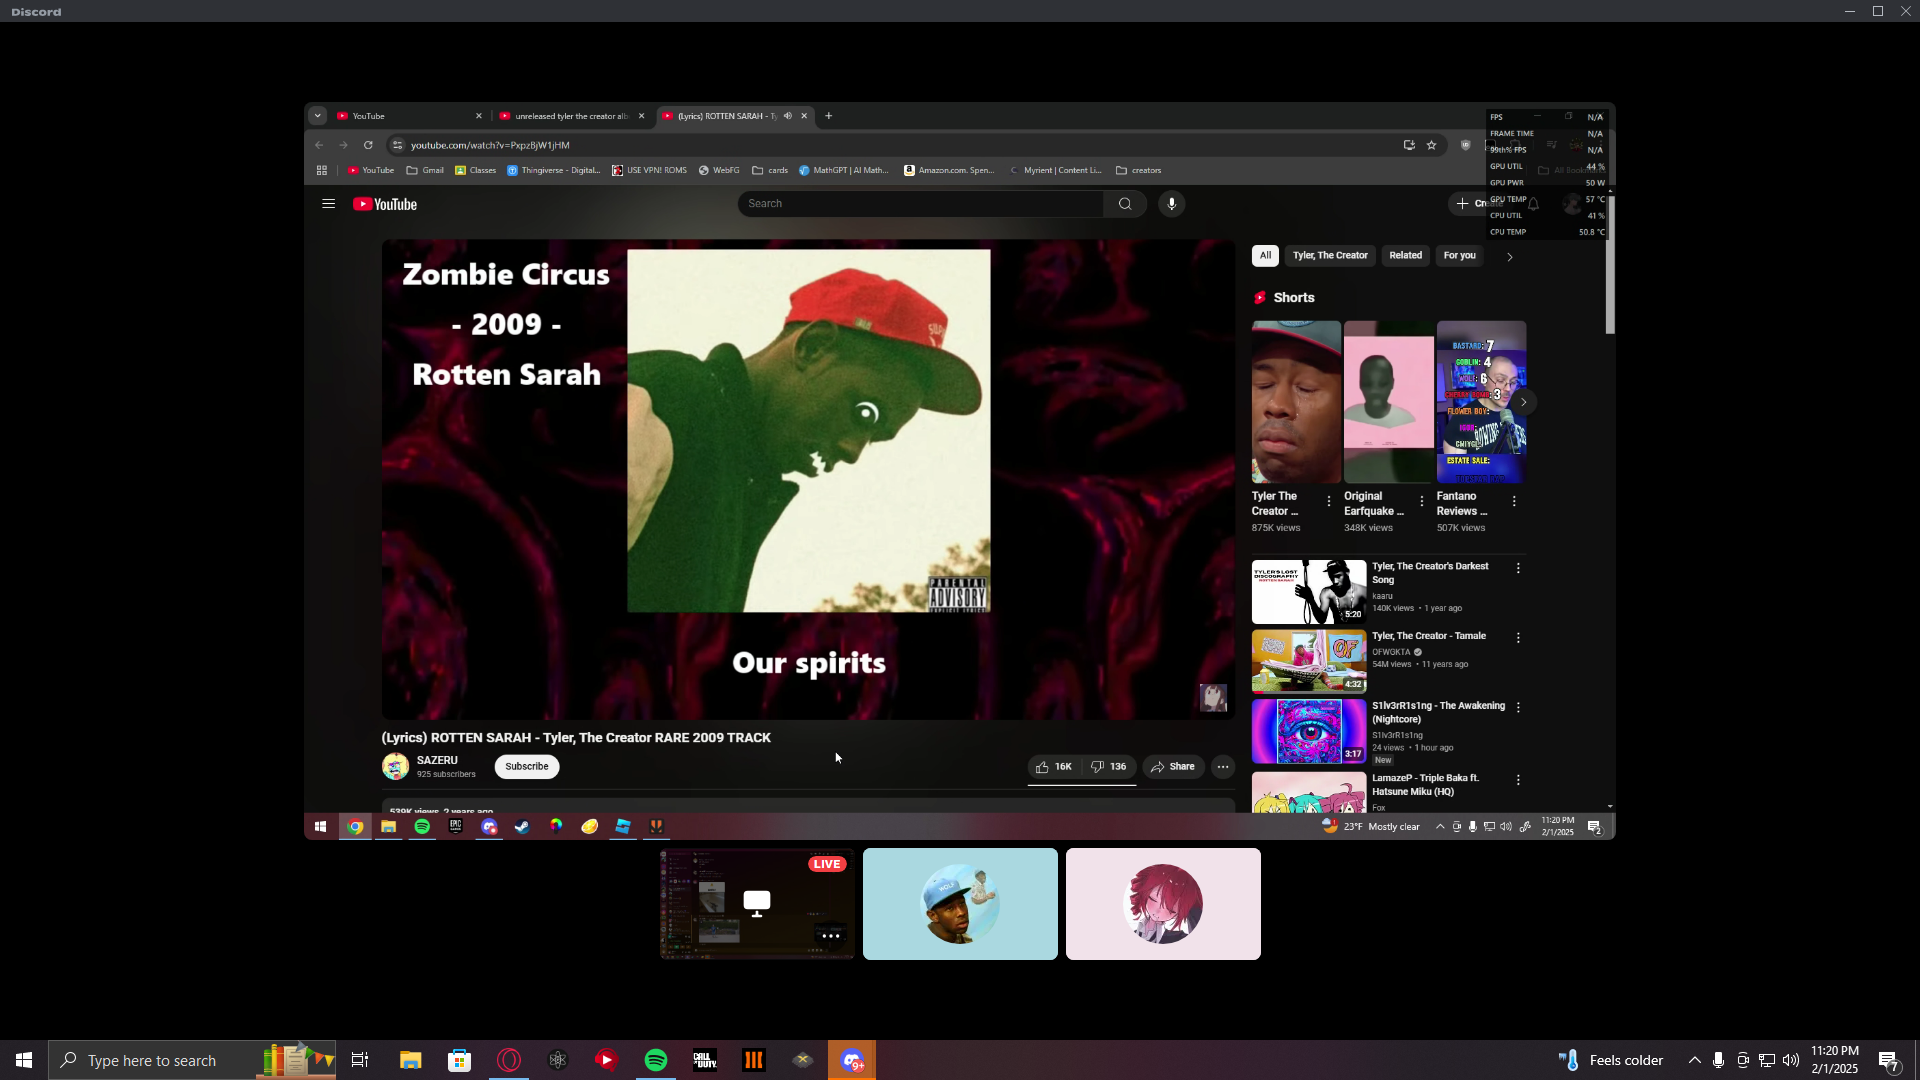Open the three-dot more actions menu
This screenshot has height=1080, width=1920.
[1222, 767]
